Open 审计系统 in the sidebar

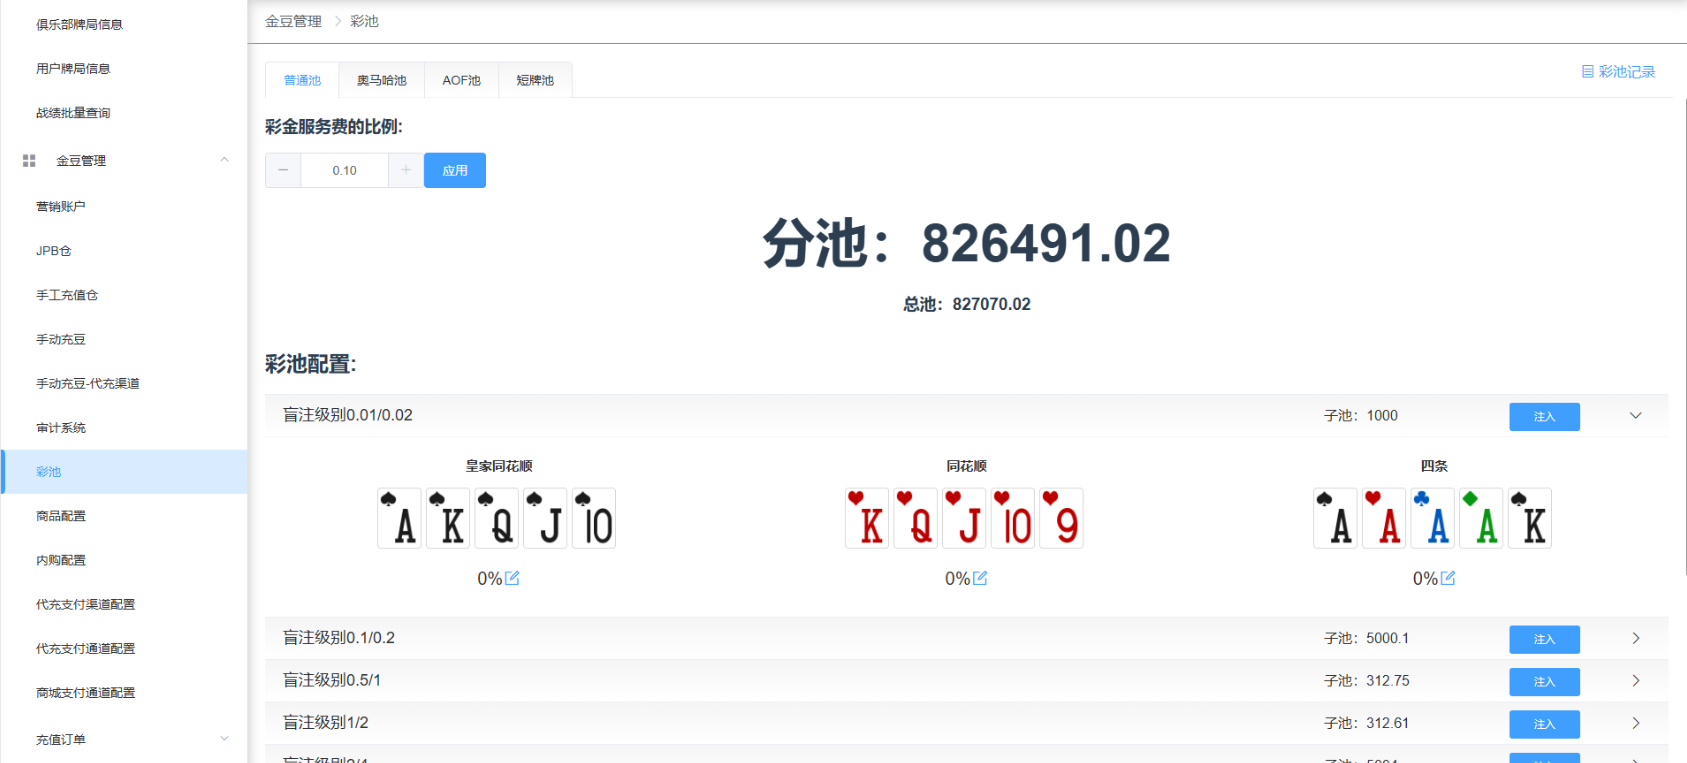tap(61, 428)
